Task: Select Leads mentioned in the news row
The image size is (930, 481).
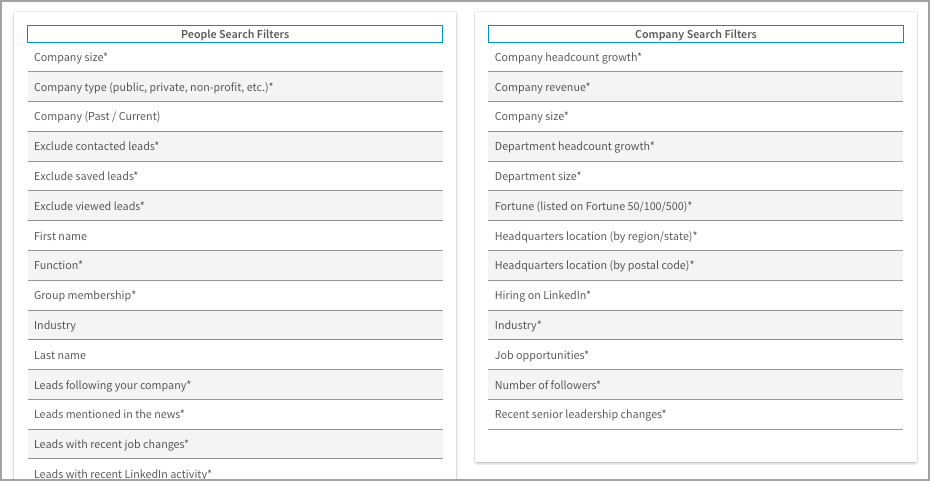Action: [109, 414]
